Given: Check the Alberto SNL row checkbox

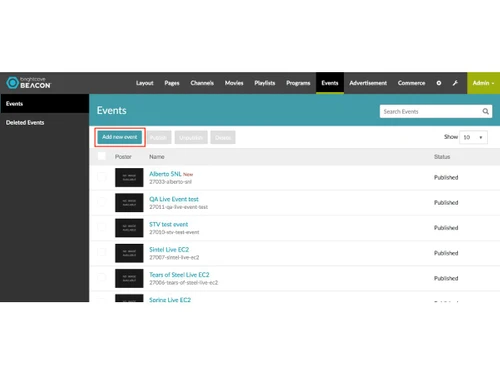Looking at the screenshot, I should [x=102, y=177].
